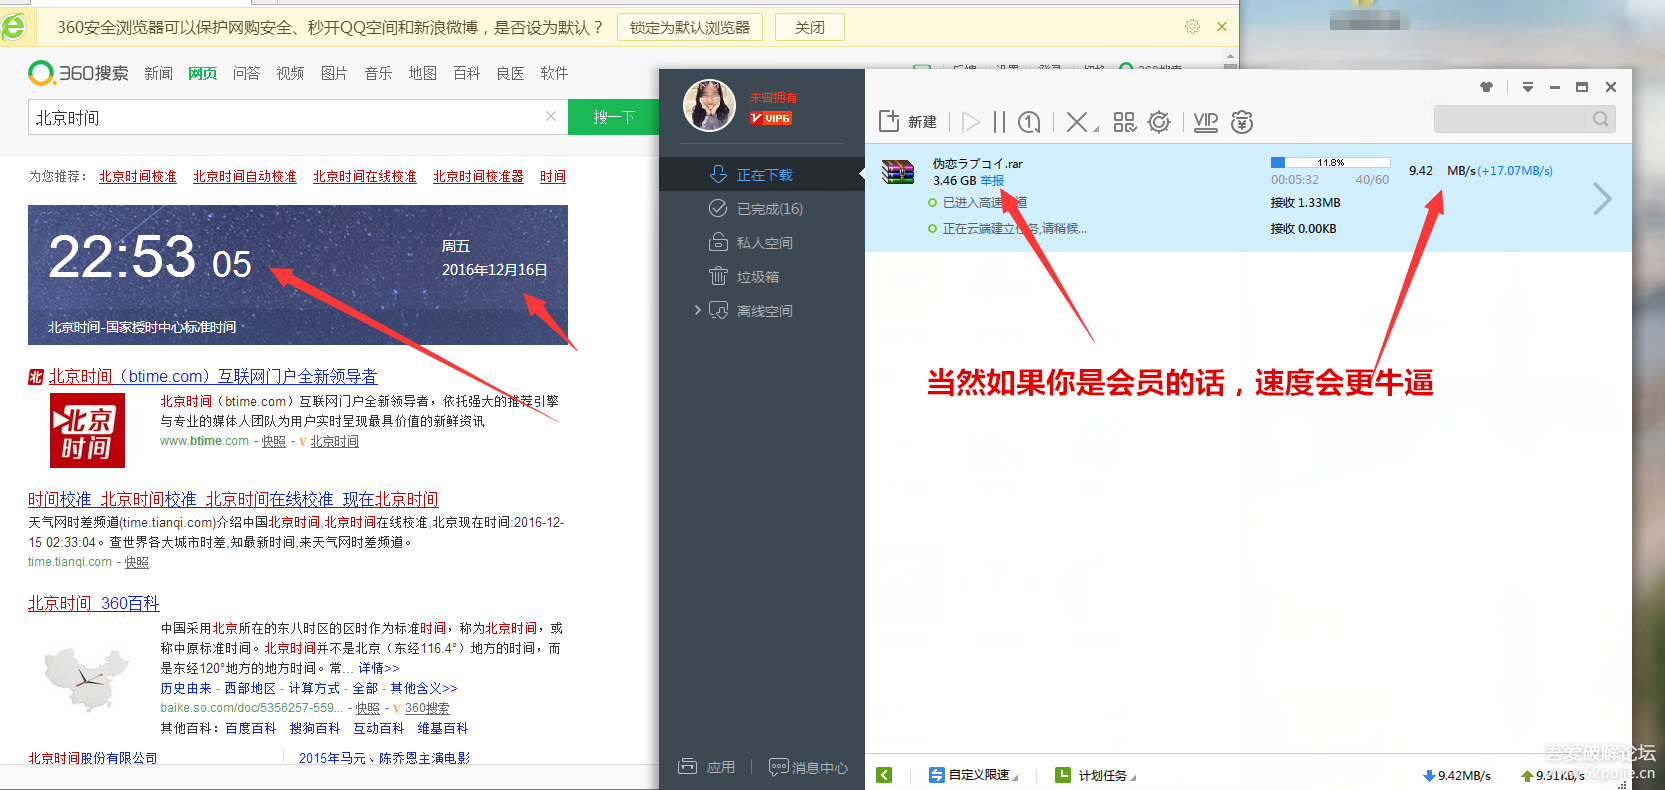Open 地图 tab in 360 search
The width and height of the screenshot is (1665, 790).
pyautogui.click(x=422, y=73)
